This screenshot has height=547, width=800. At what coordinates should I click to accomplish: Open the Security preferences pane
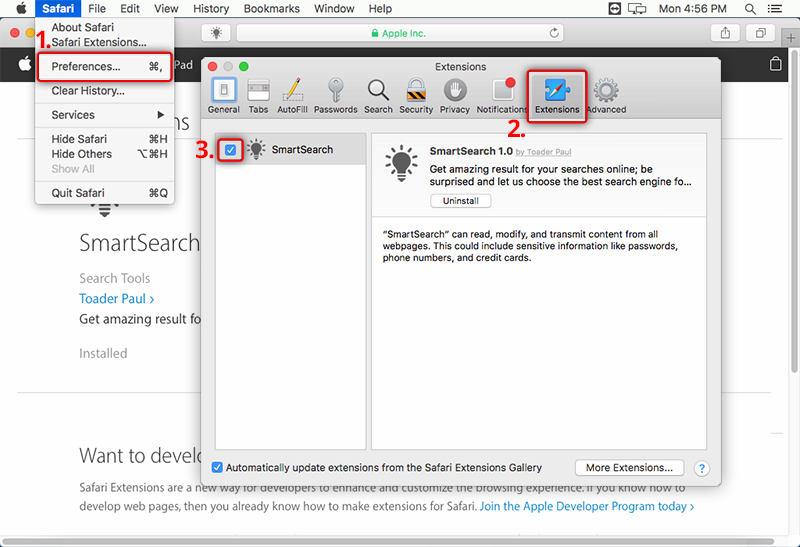(416, 96)
